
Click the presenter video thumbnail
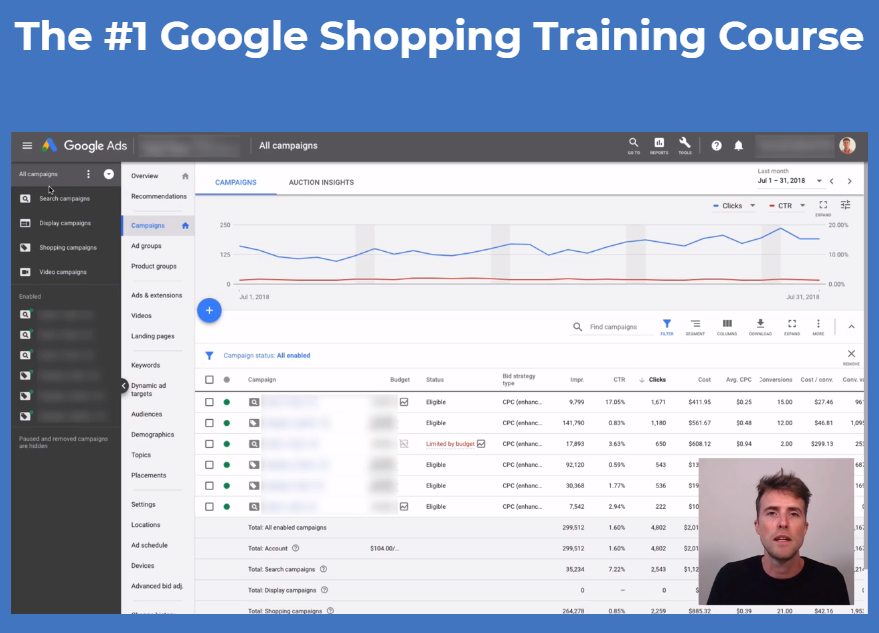[776, 532]
